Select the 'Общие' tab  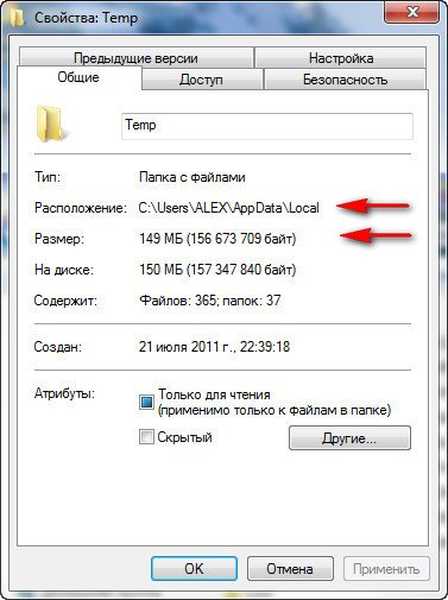point(78,77)
